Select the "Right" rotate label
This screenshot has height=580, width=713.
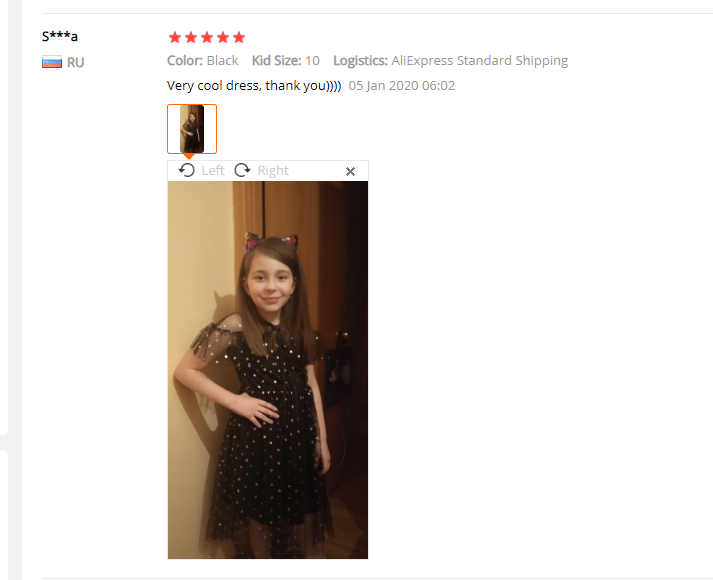pyautogui.click(x=273, y=170)
